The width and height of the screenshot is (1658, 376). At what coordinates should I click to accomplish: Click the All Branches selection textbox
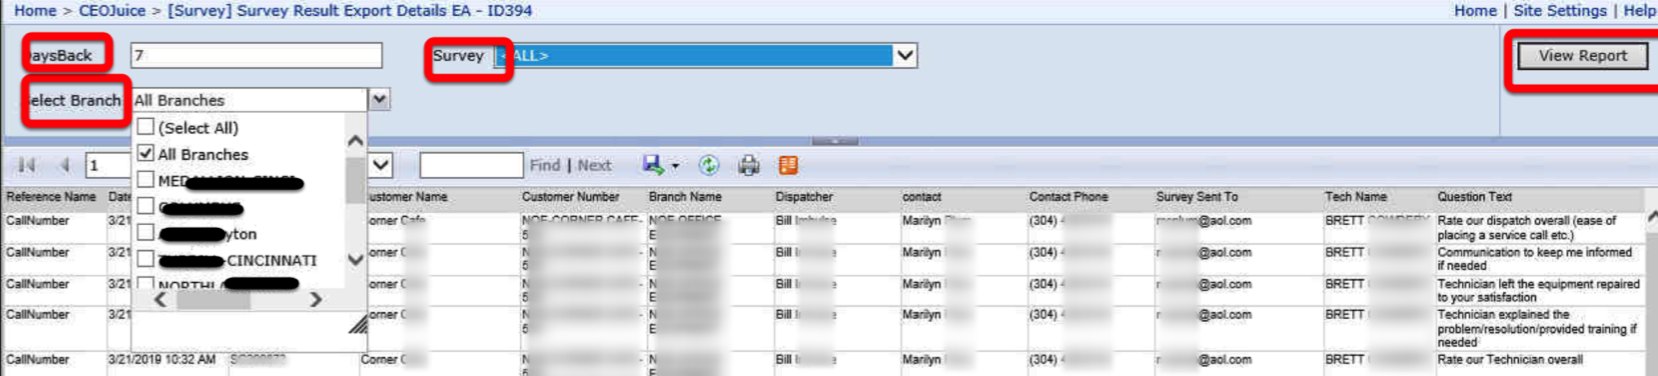[249, 100]
